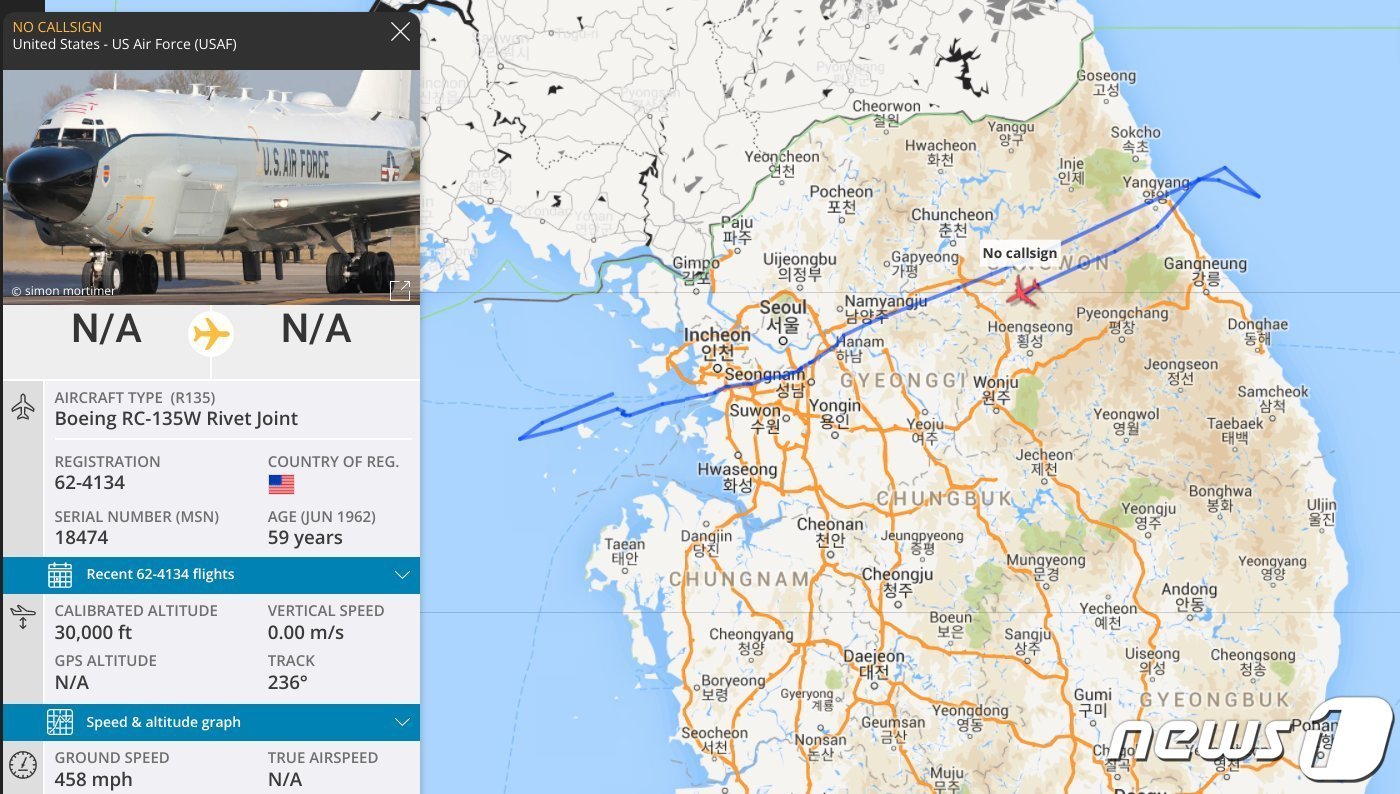Screen dimensions: 1400x794
Task: Click the aircraft type plane icon
Action: tap(23, 408)
